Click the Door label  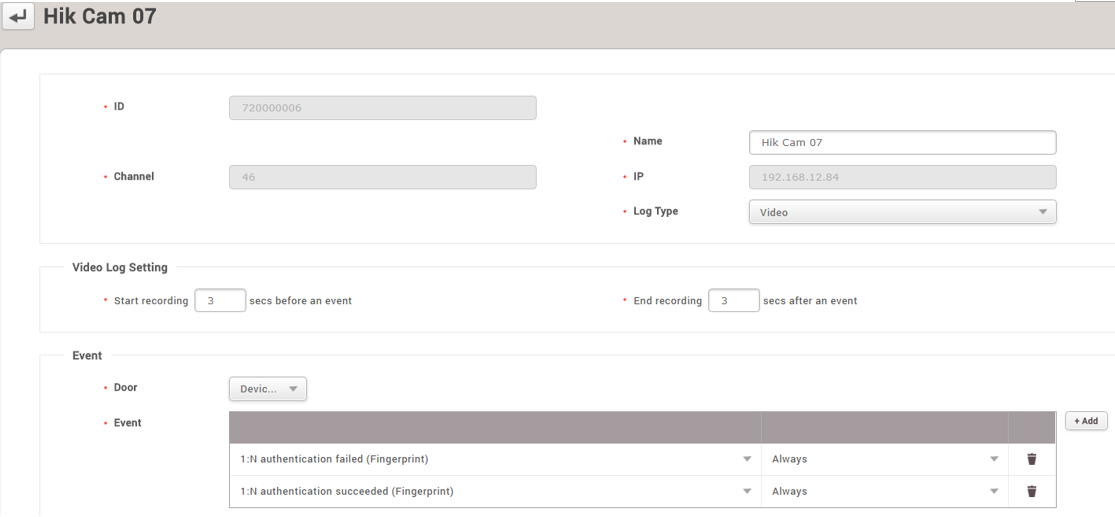click(x=125, y=388)
